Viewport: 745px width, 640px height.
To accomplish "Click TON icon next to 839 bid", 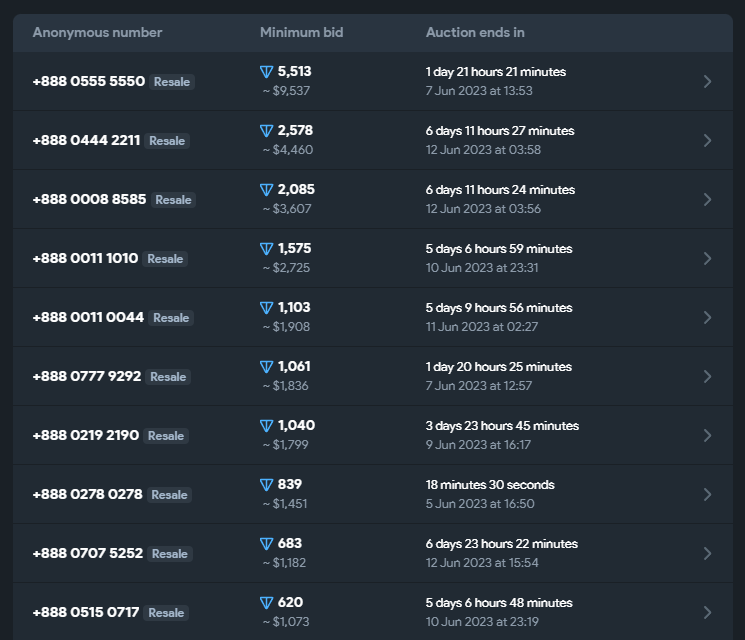I will click(267, 485).
